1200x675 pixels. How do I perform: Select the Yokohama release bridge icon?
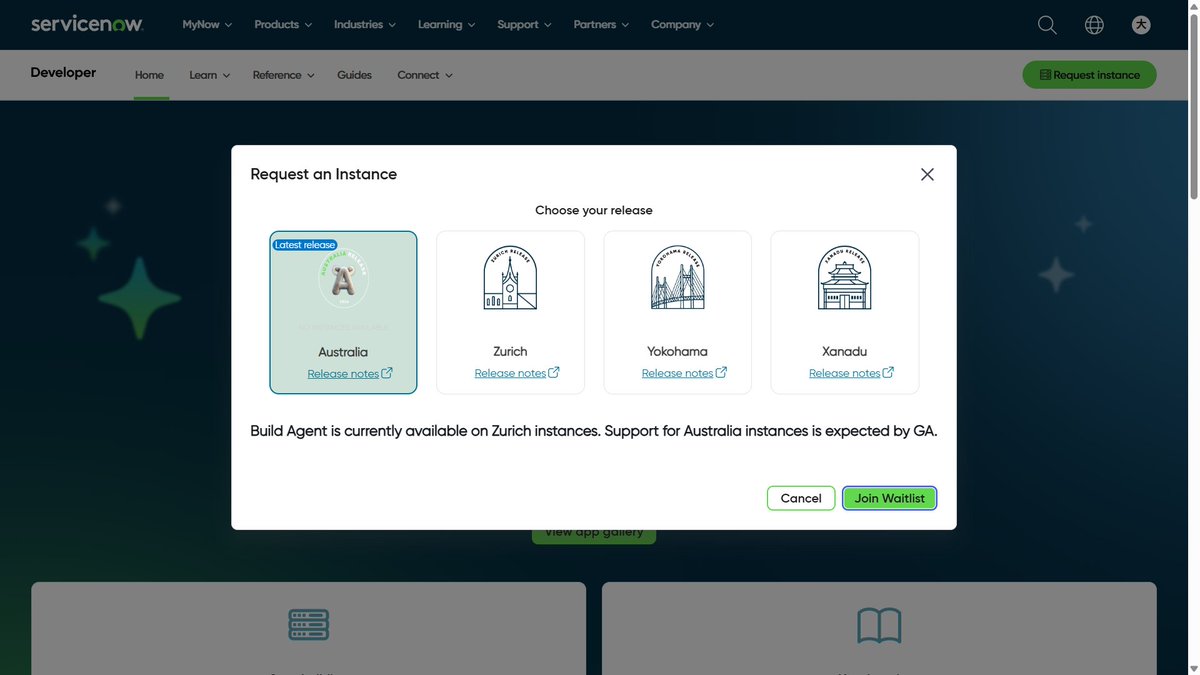tap(677, 278)
